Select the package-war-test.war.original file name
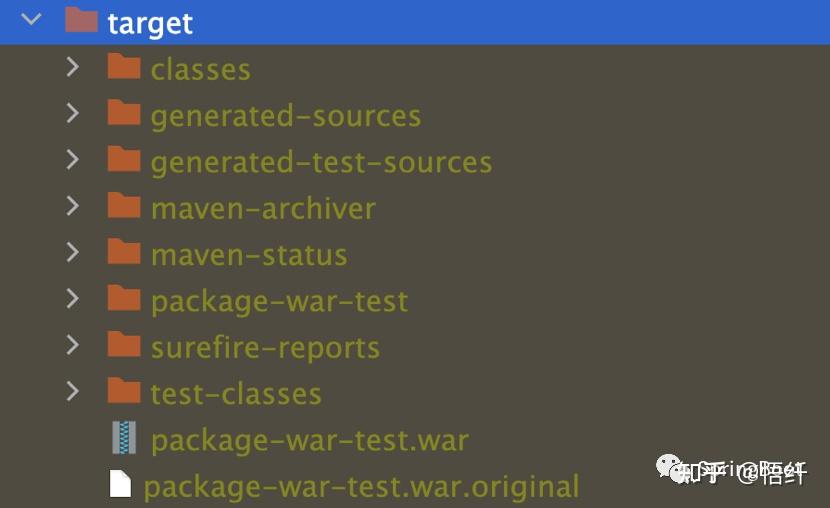 point(361,487)
